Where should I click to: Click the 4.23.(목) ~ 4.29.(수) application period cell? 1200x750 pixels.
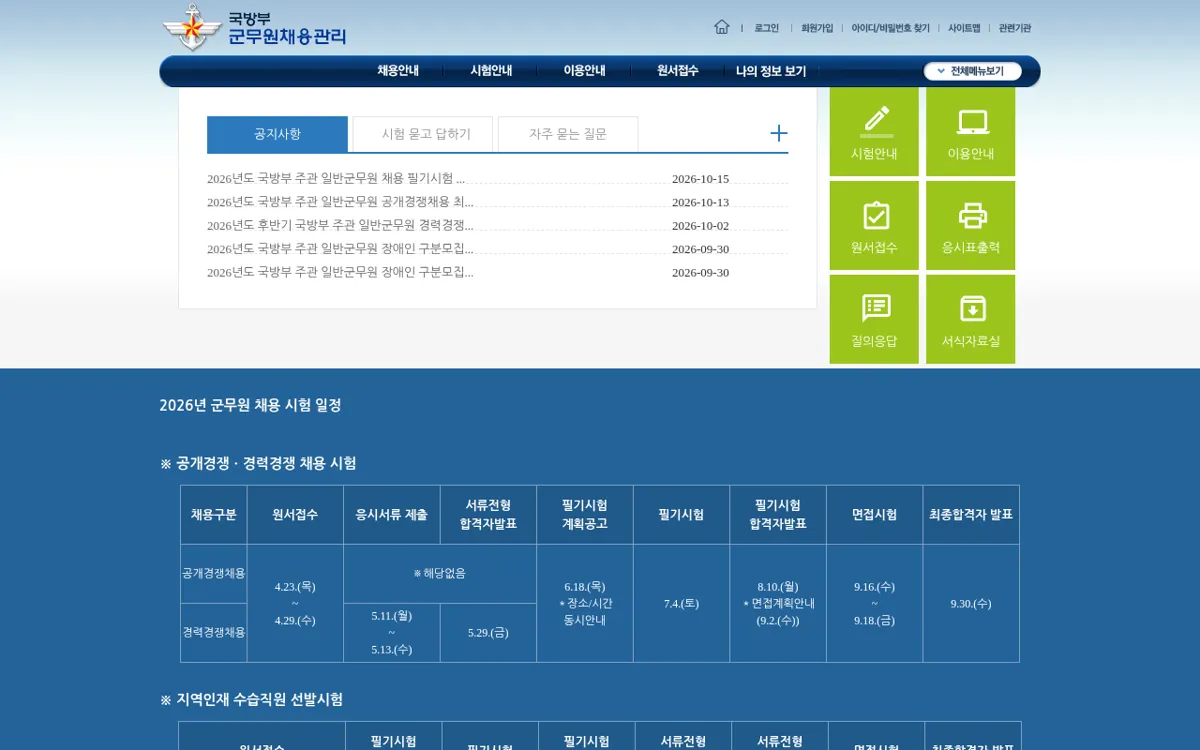(295, 603)
